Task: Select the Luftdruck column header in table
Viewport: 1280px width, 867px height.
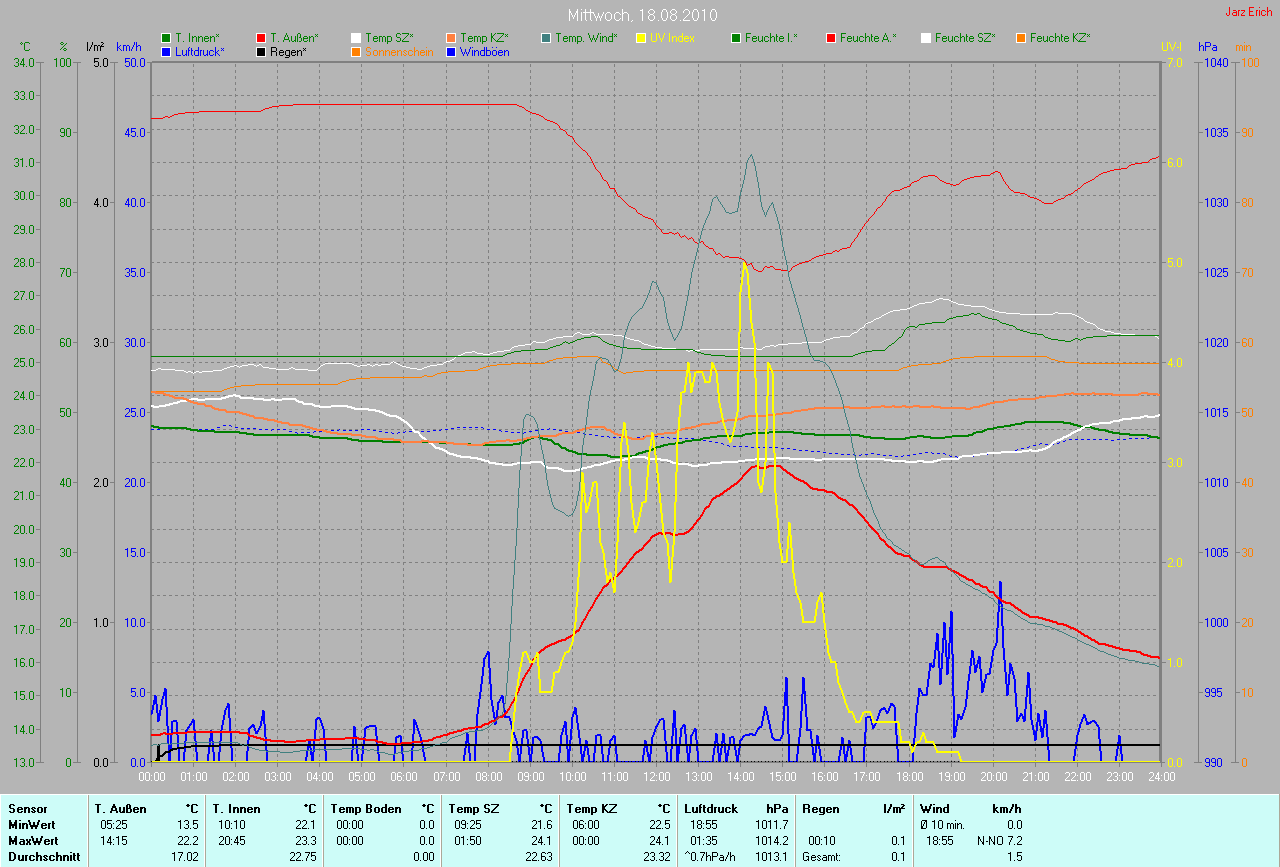Action: pyautogui.click(x=710, y=808)
